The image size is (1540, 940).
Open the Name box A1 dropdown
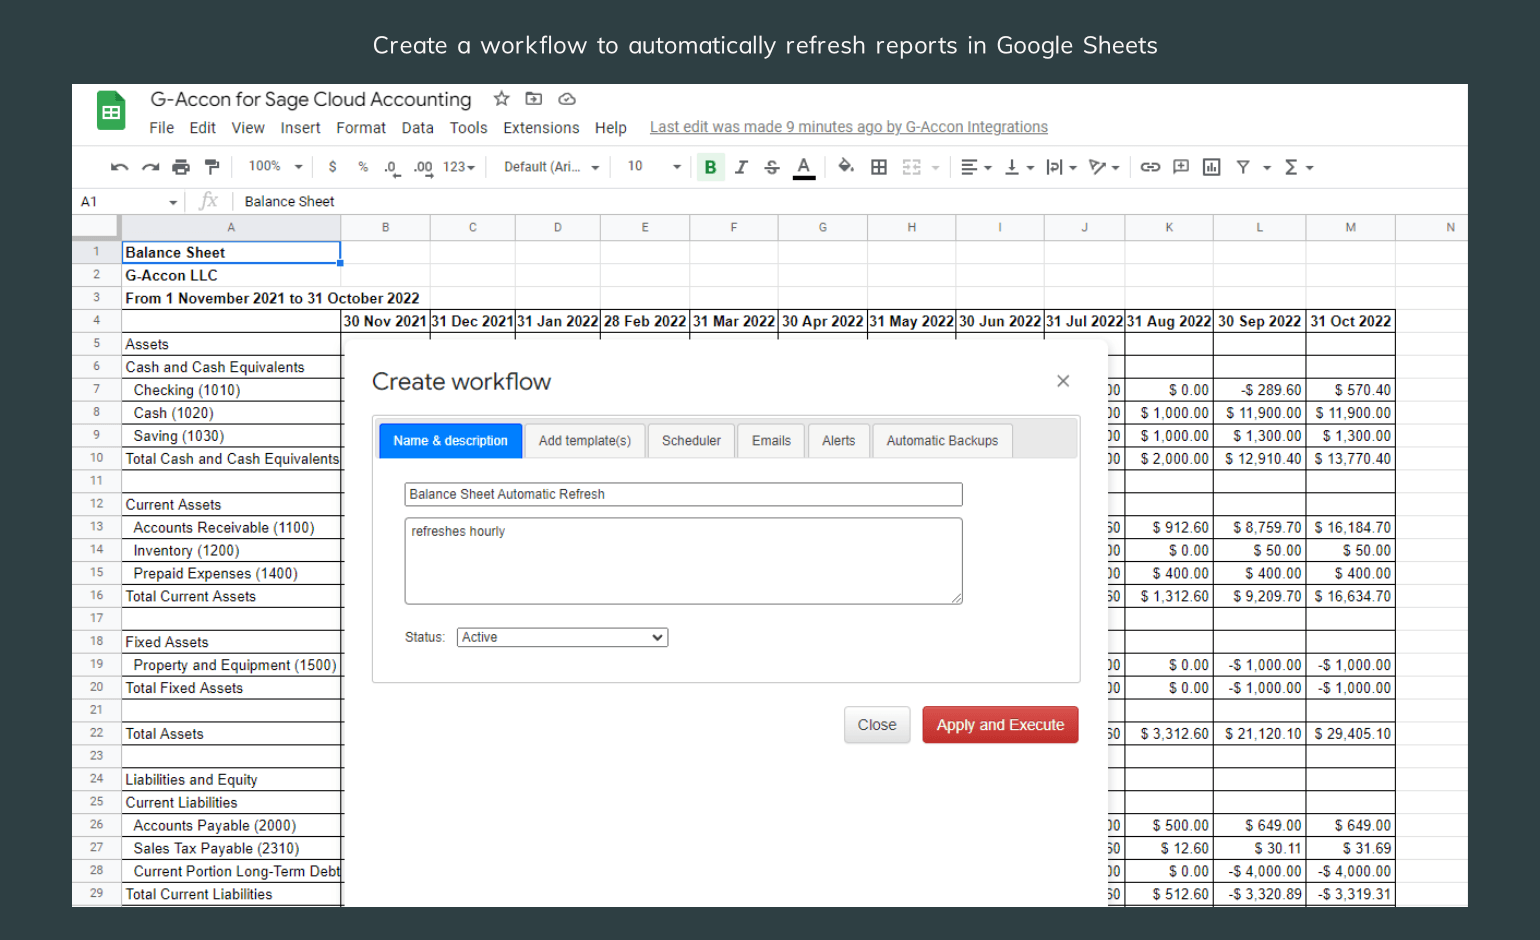172,202
